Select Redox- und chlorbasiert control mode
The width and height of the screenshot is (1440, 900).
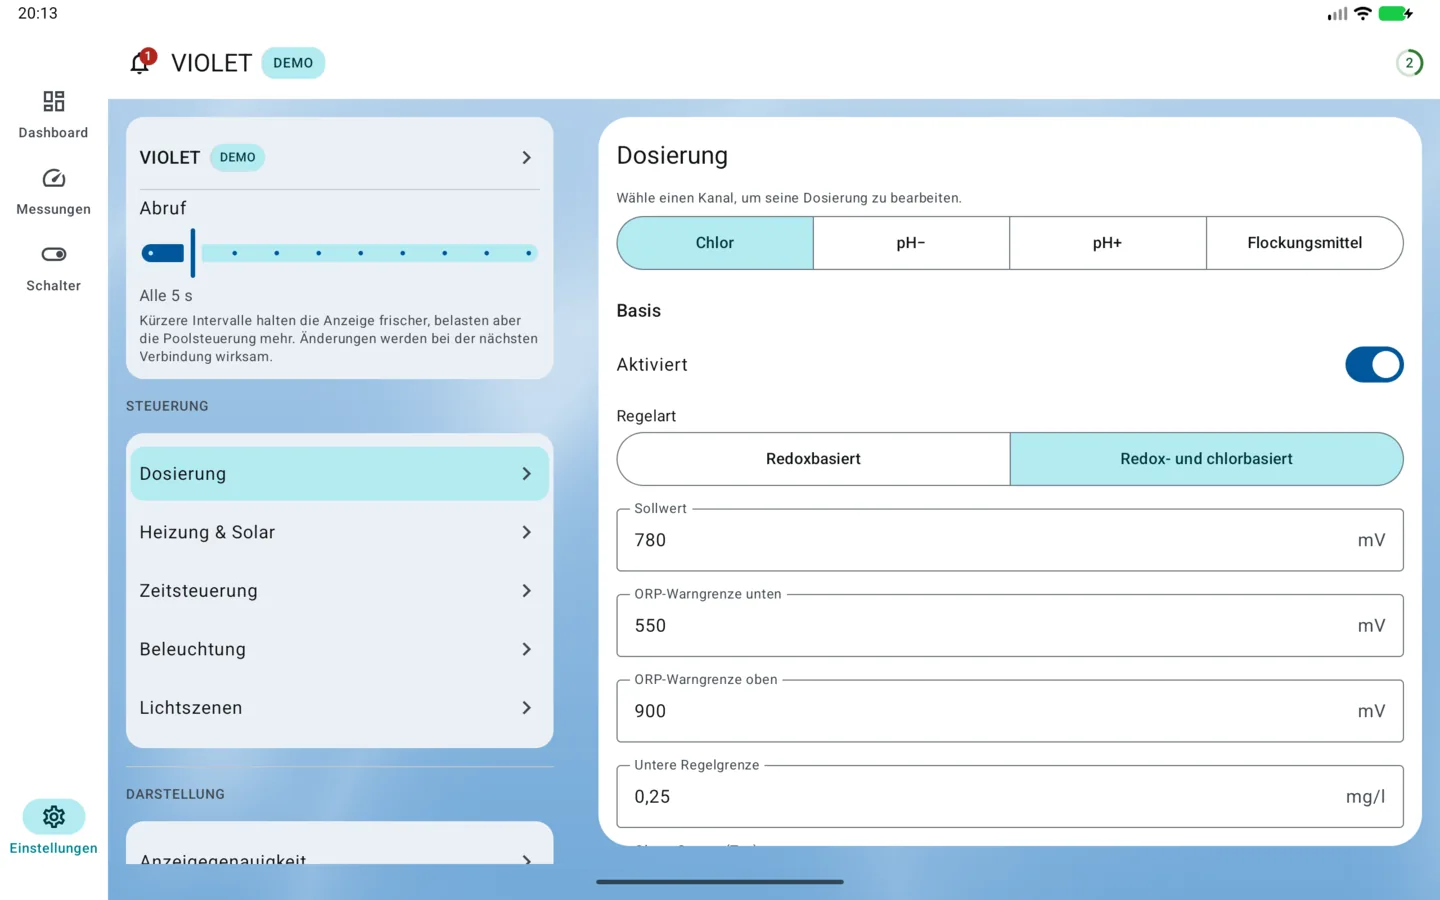click(1206, 459)
